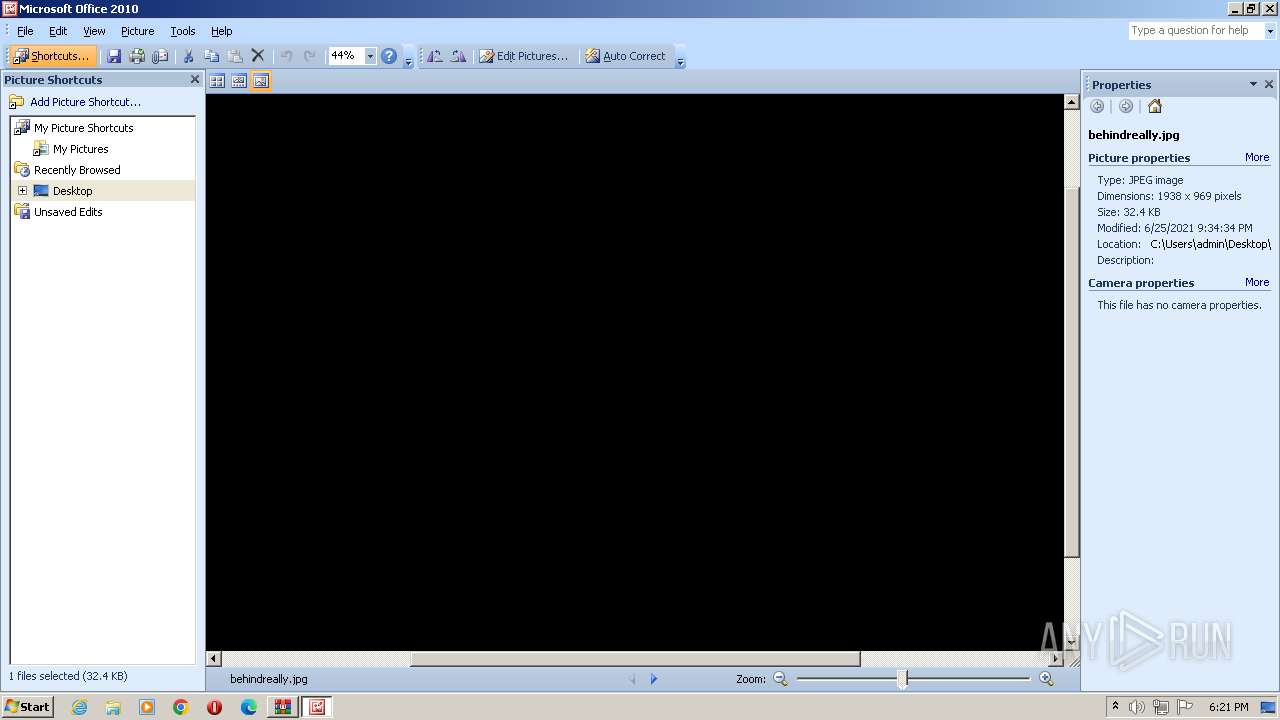This screenshot has width=1280, height=720.
Task: Click More link next to Picture properties
Action: coord(1257,158)
